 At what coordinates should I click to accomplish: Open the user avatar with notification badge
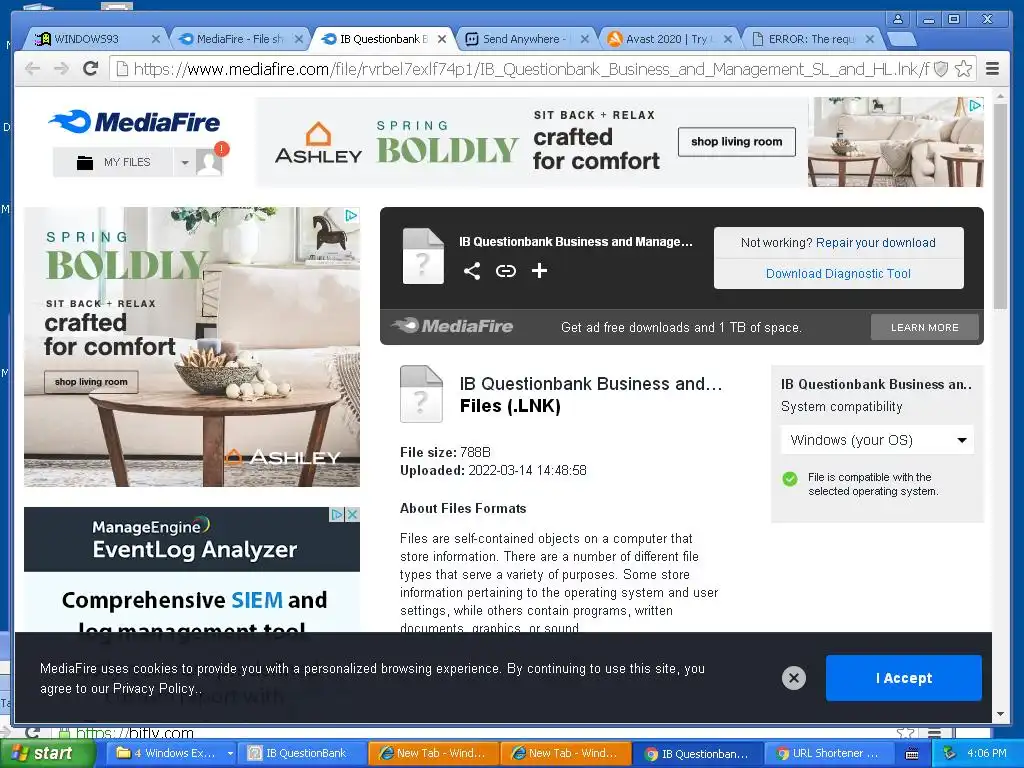pos(210,161)
